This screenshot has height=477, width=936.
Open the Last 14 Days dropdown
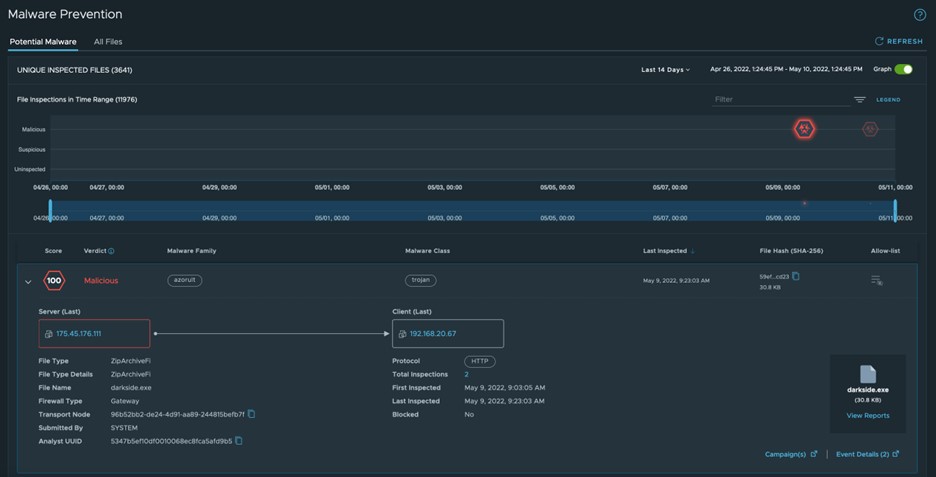pyautogui.click(x=666, y=70)
